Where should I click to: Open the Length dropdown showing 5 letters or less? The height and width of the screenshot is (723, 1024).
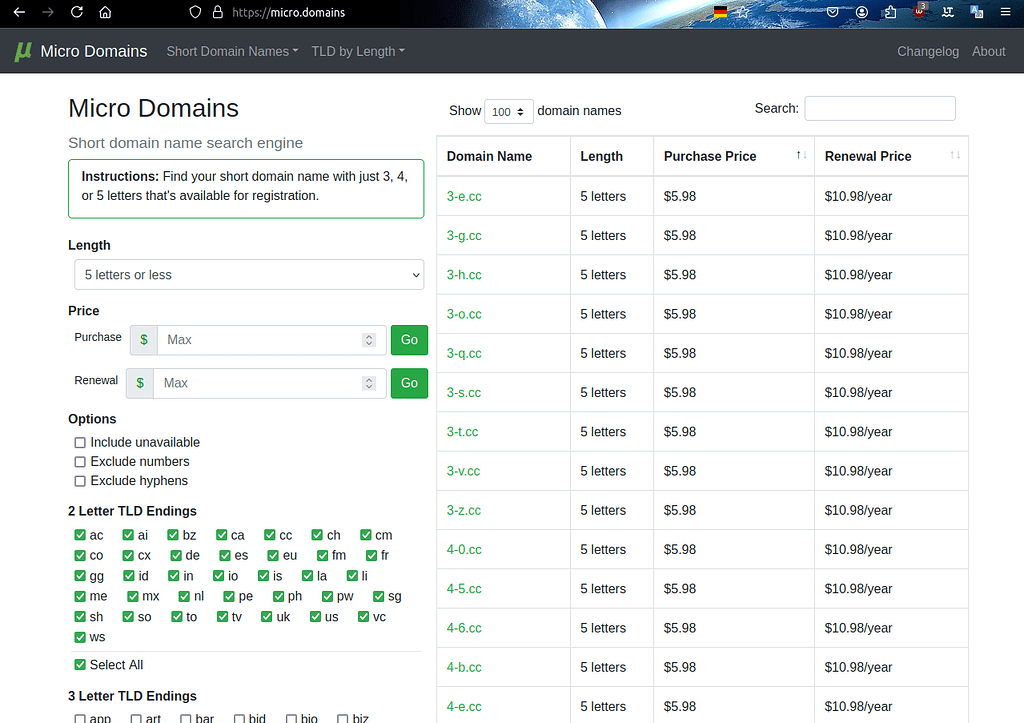(246, 274)
